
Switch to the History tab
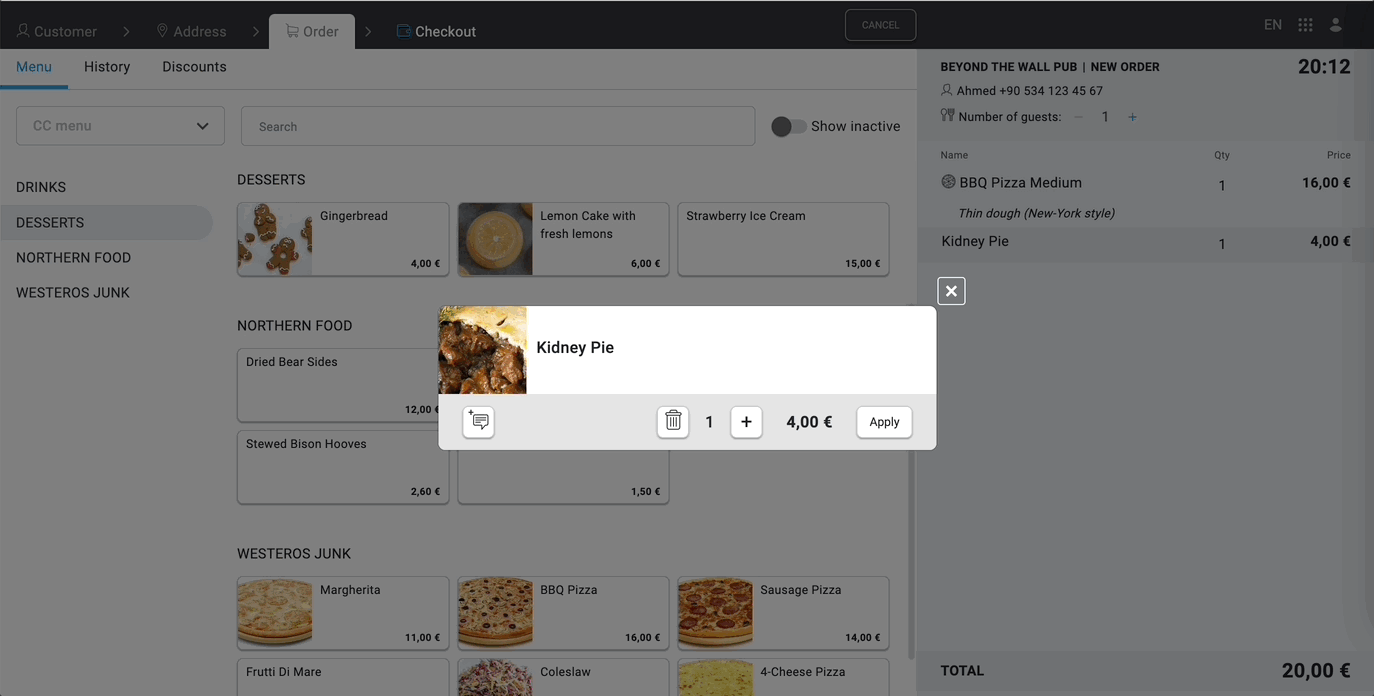[107, 67]
